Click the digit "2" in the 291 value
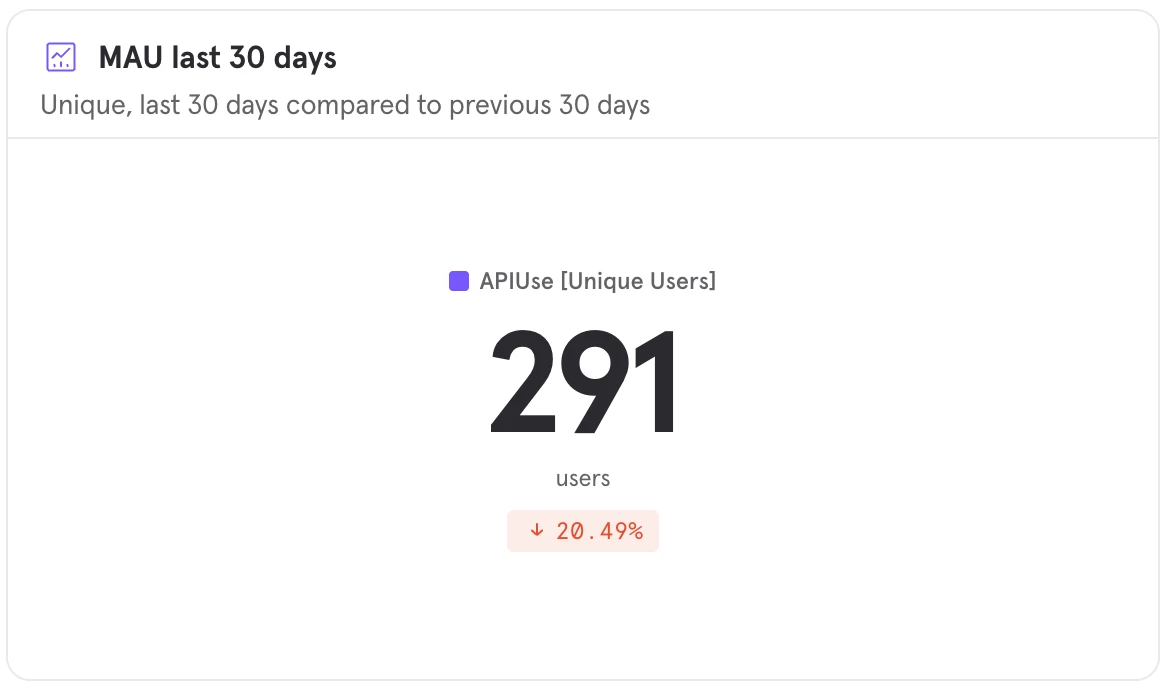Image resolution: width=1176 pixels, height=694 pixels. (x=524, y=383)
